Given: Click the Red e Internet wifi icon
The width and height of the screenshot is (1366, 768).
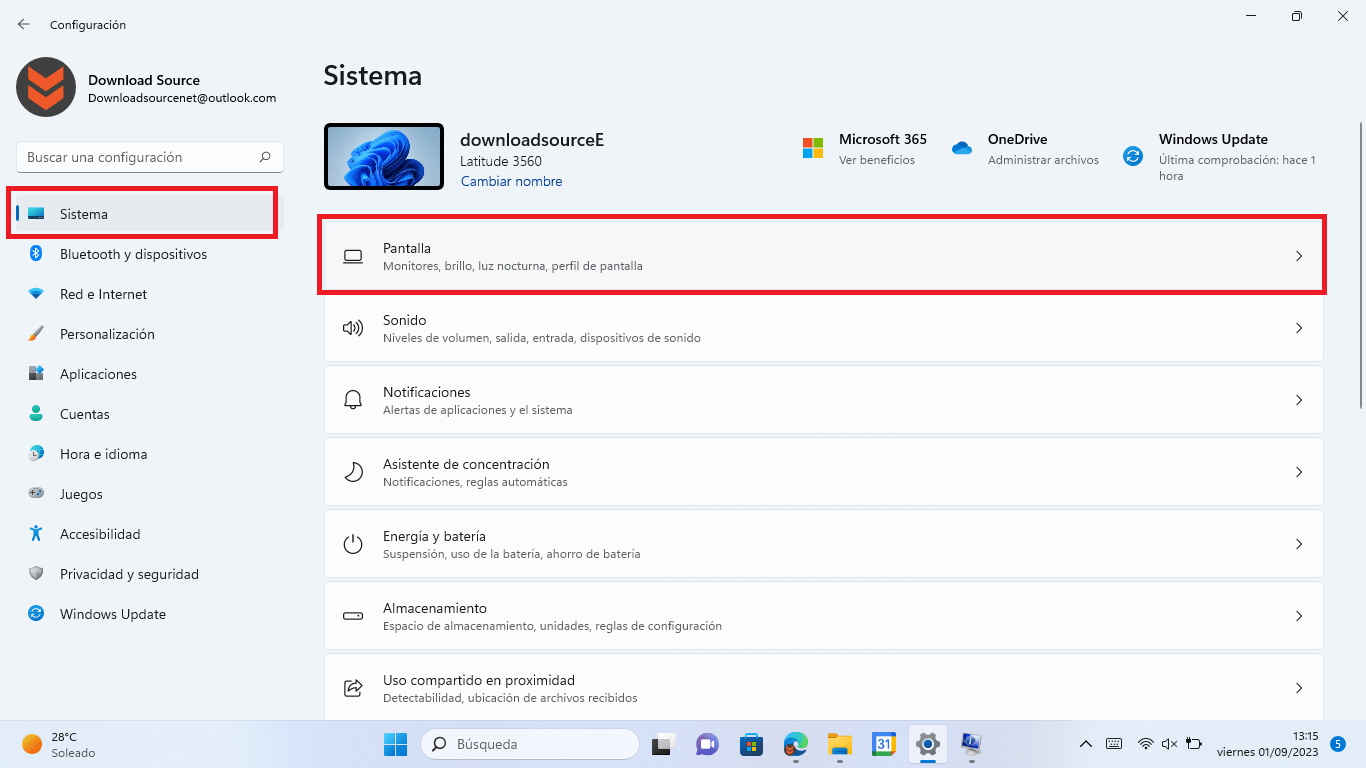Looking at the screenshot, I should coord(36,294).
